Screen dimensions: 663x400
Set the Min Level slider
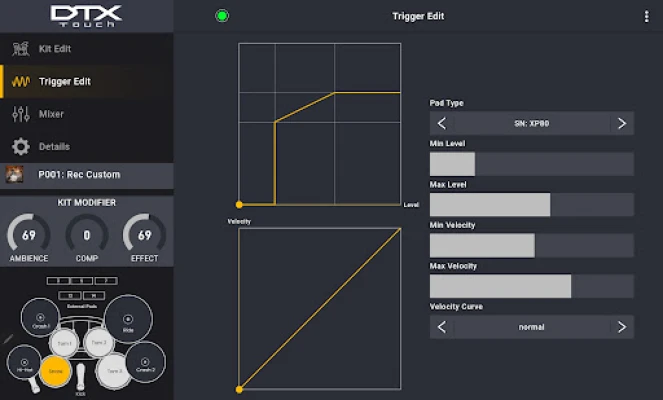pyautogui.click(x=531, y=164)
